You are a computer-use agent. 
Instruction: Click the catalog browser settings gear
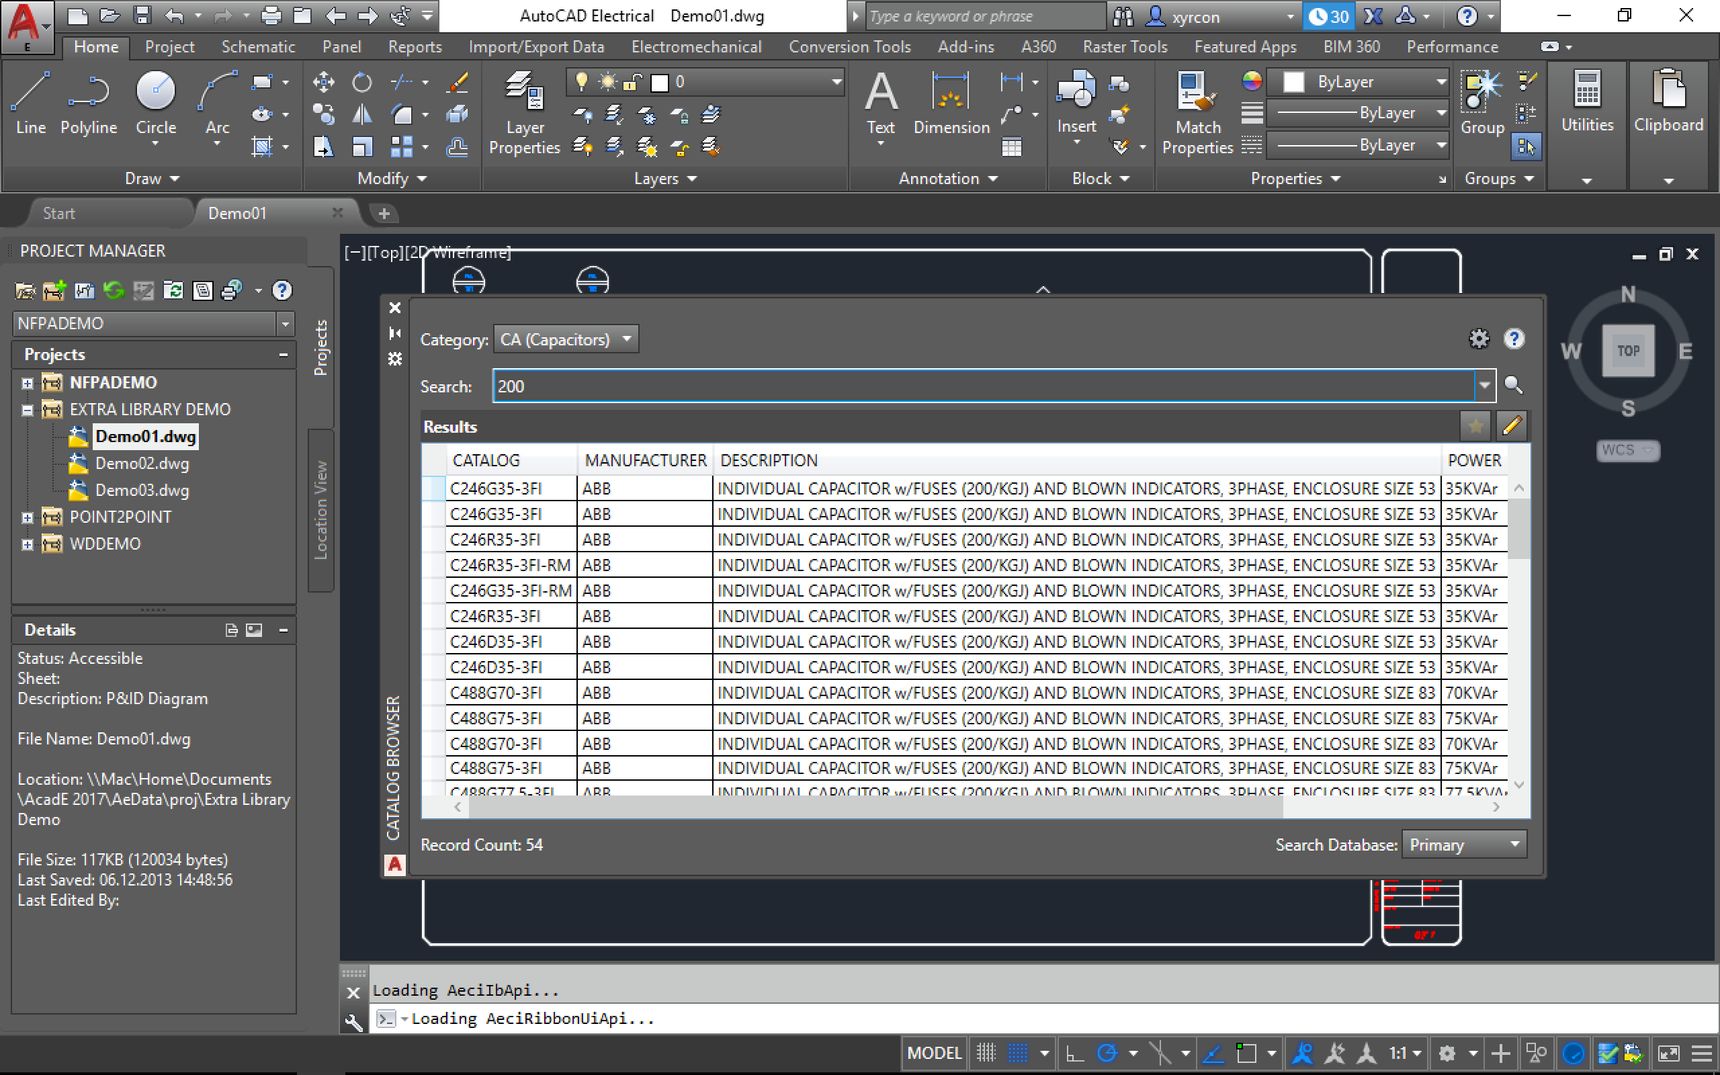click(x=1478, y=339)
